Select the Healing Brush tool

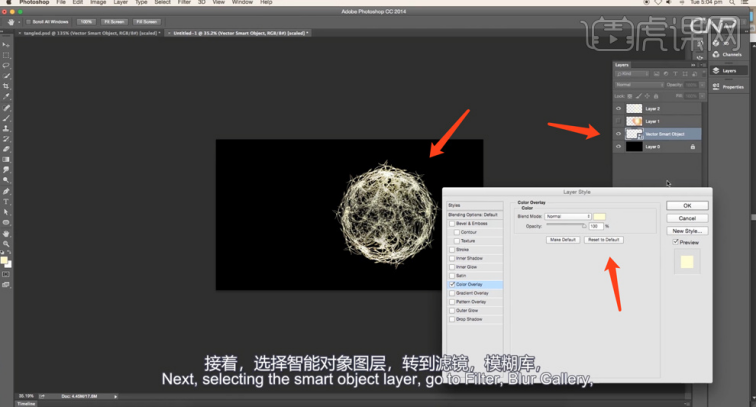click(6, 108)
